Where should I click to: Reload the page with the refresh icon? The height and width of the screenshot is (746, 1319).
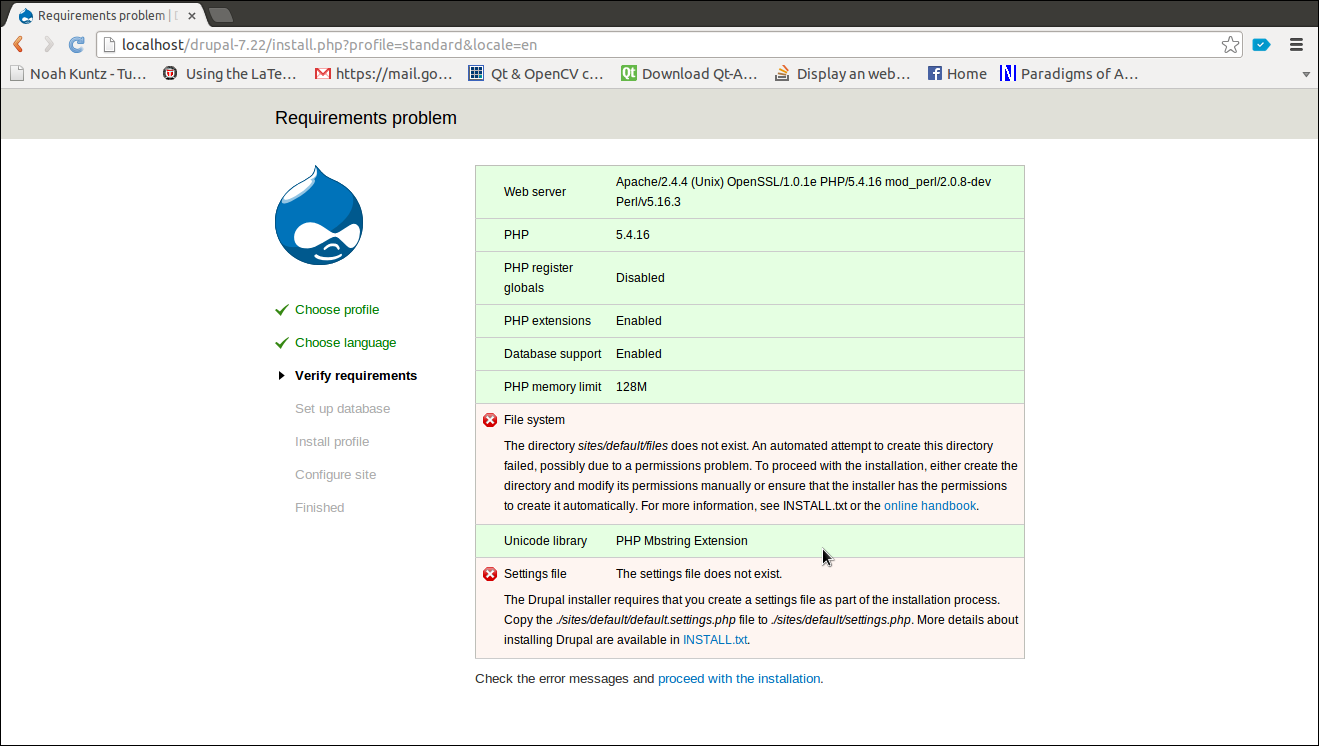[x=76, y=44]
